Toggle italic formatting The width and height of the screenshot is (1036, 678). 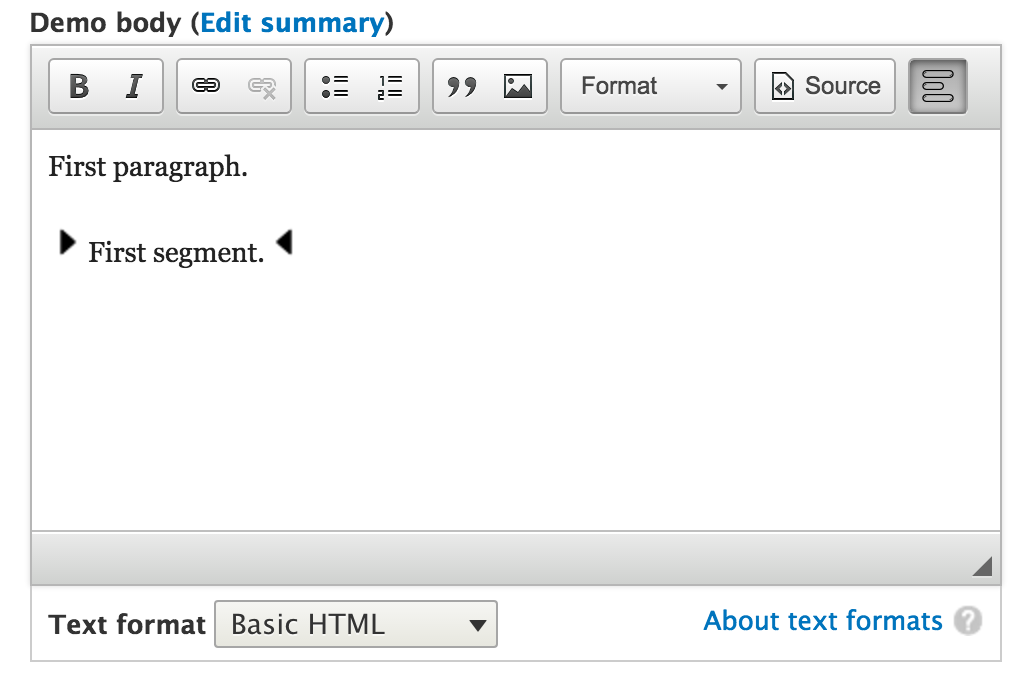pos(134,86)
